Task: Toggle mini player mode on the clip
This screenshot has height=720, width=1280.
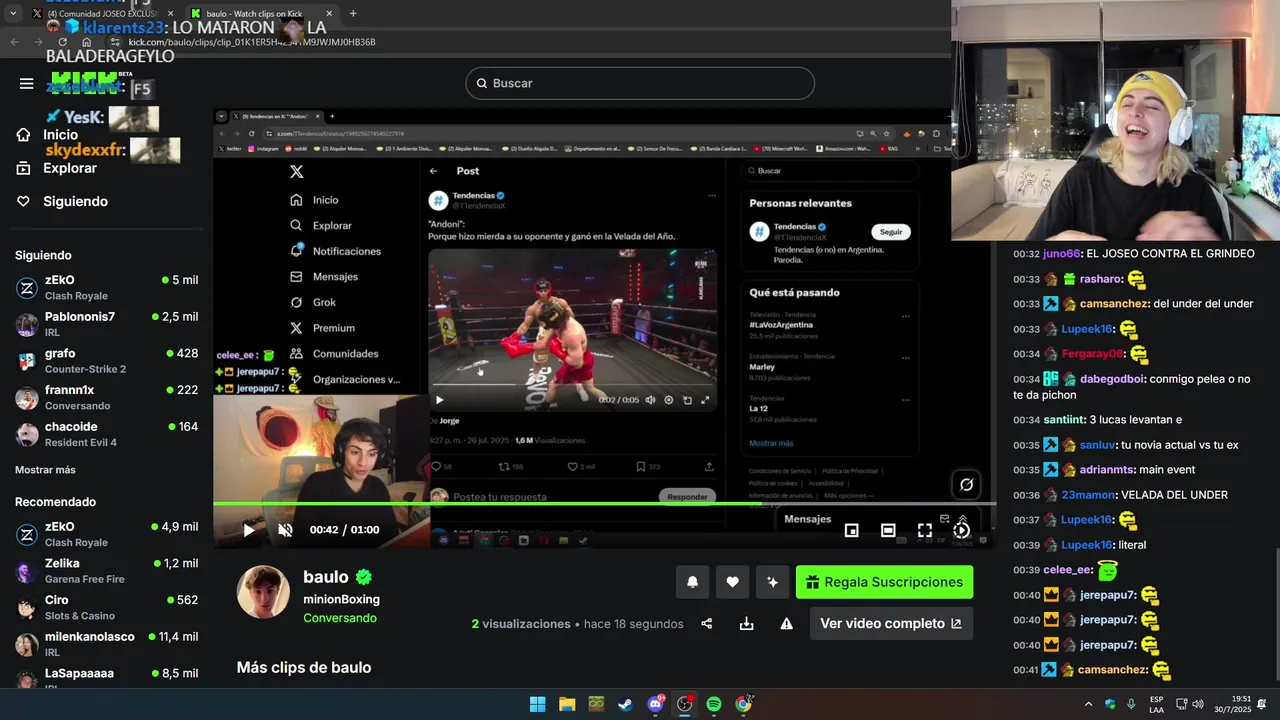Action: (x=852, y=530)
